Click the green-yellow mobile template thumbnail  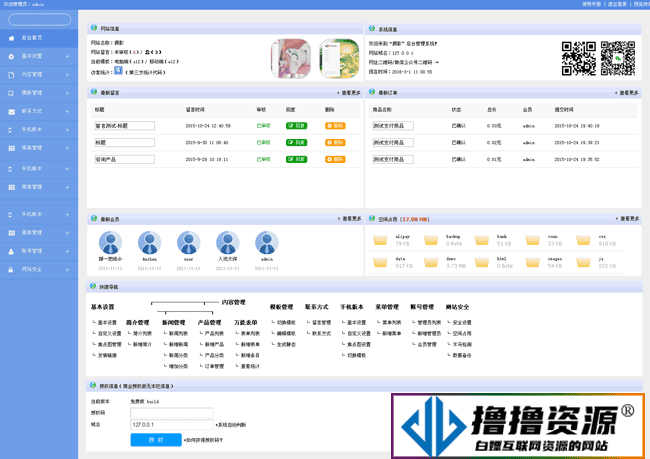[340, 58]
